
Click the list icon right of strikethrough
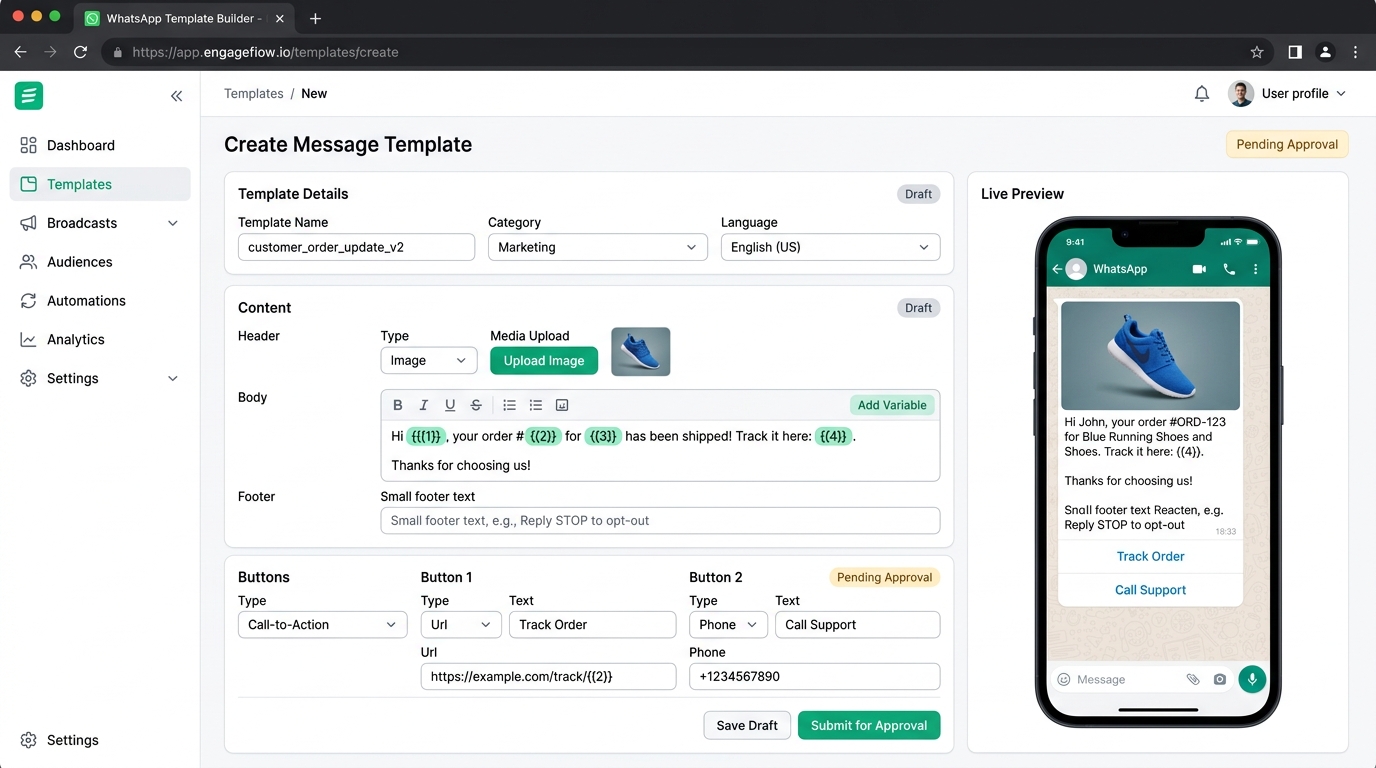[510, 405]
